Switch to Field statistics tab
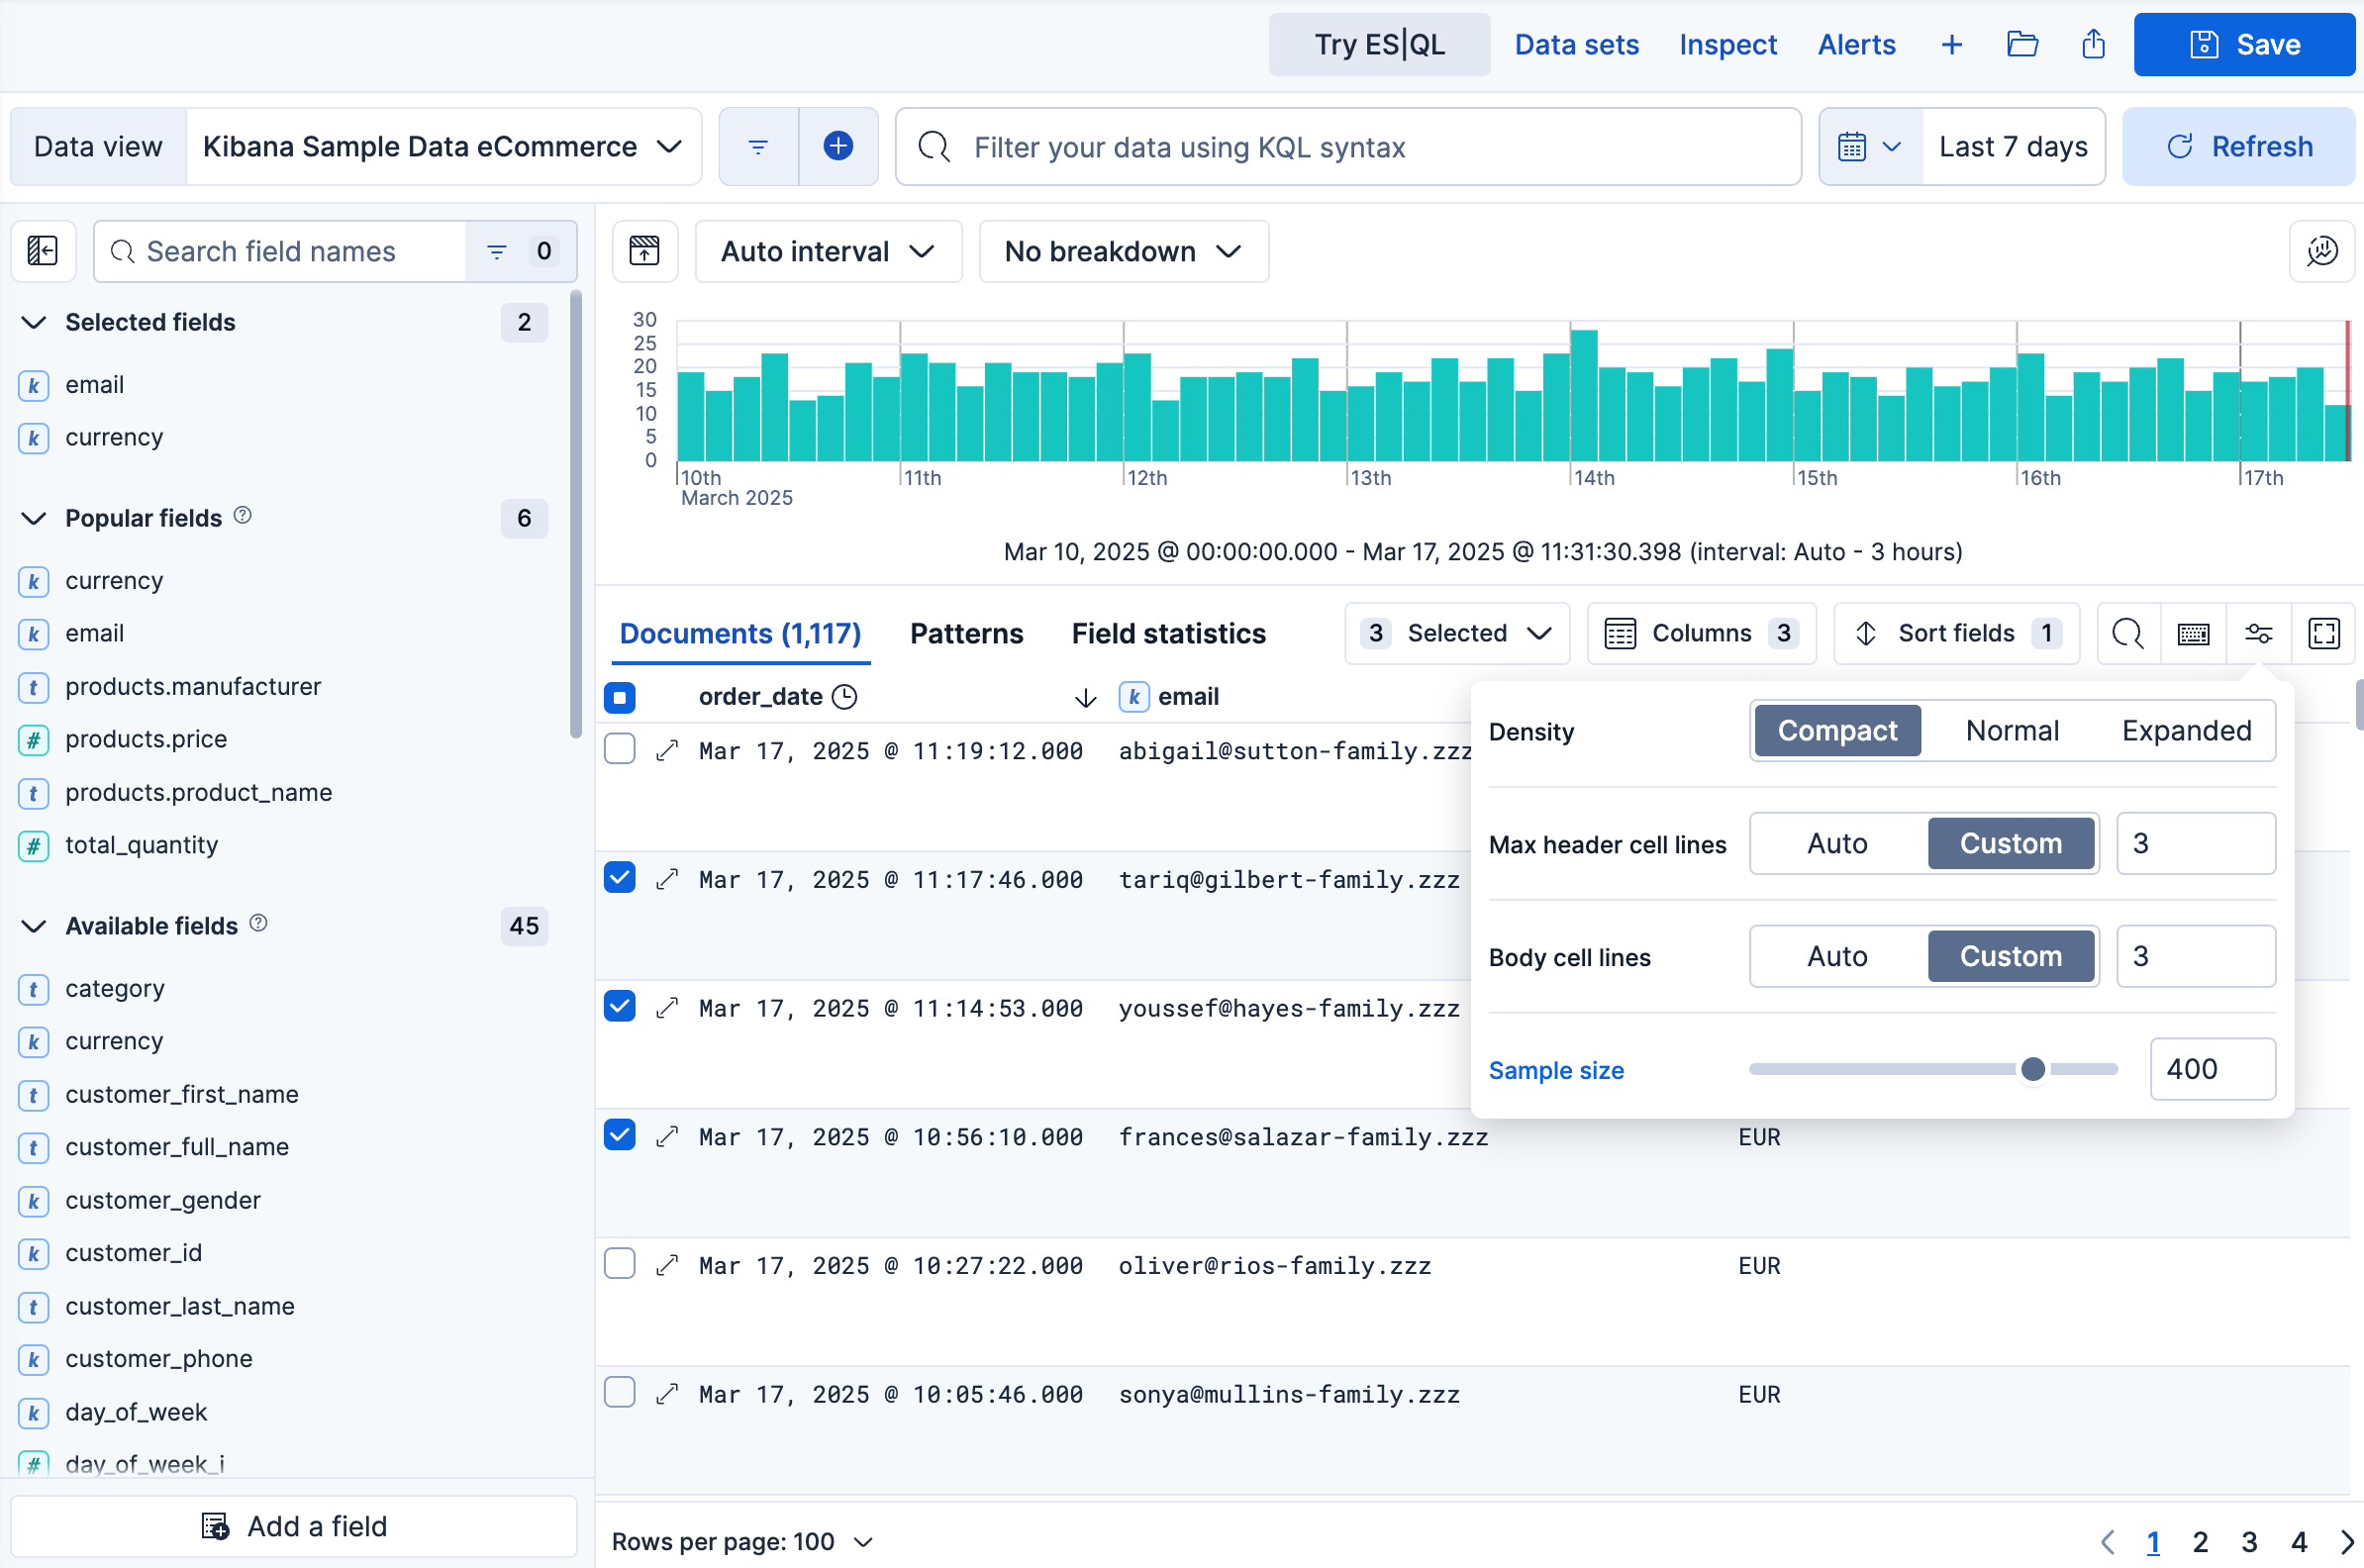The image size is (2364, 1568). (1168, 634)
